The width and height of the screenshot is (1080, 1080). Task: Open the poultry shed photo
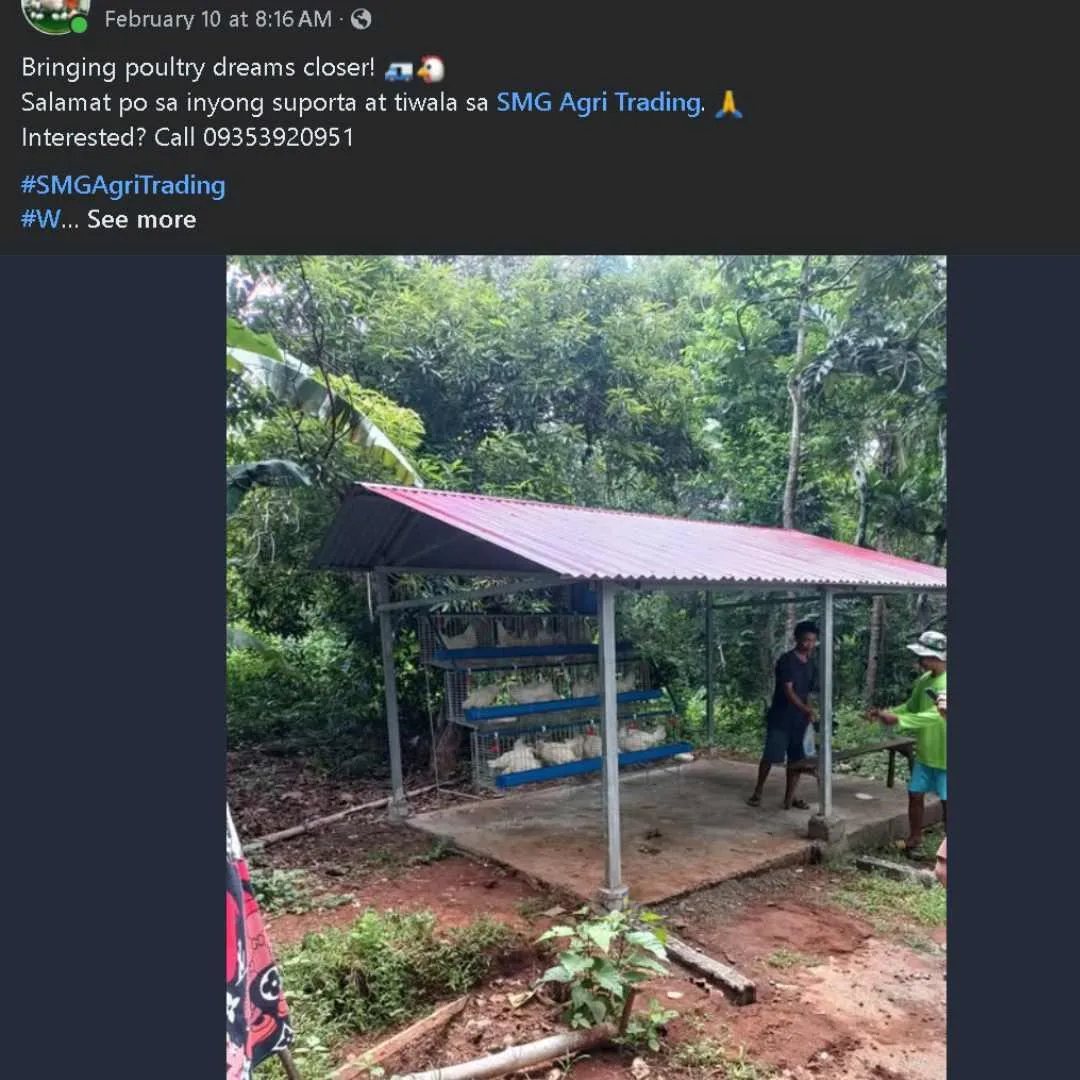586,667
